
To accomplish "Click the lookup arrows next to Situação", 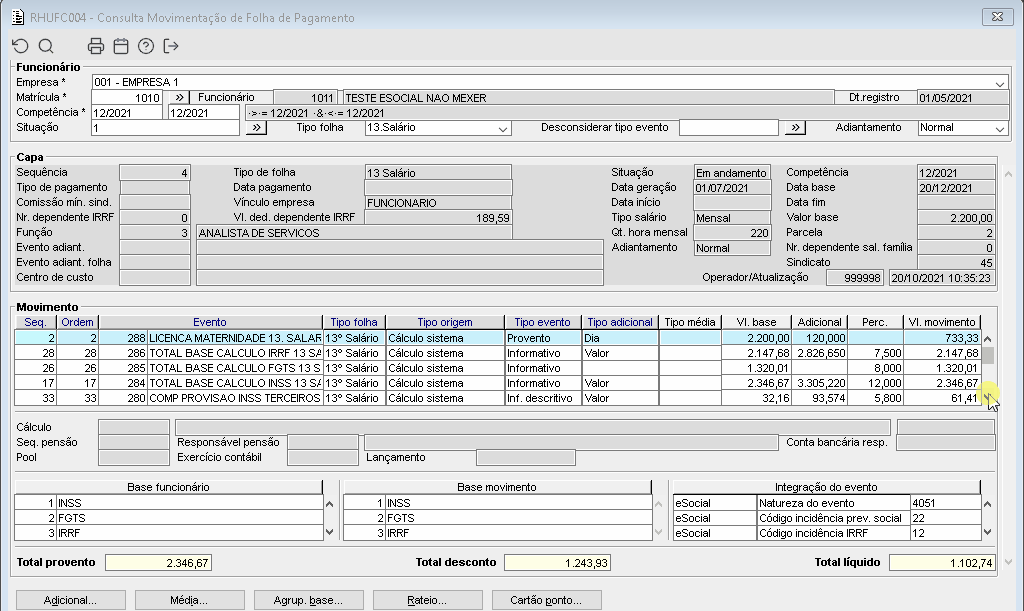I will [x=256, y=128].
